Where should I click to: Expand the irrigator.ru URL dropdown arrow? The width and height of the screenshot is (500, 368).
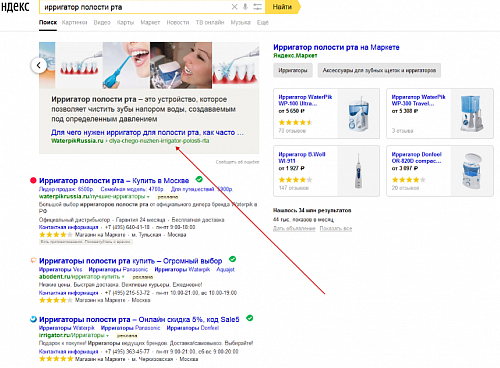tap(107, 335)
